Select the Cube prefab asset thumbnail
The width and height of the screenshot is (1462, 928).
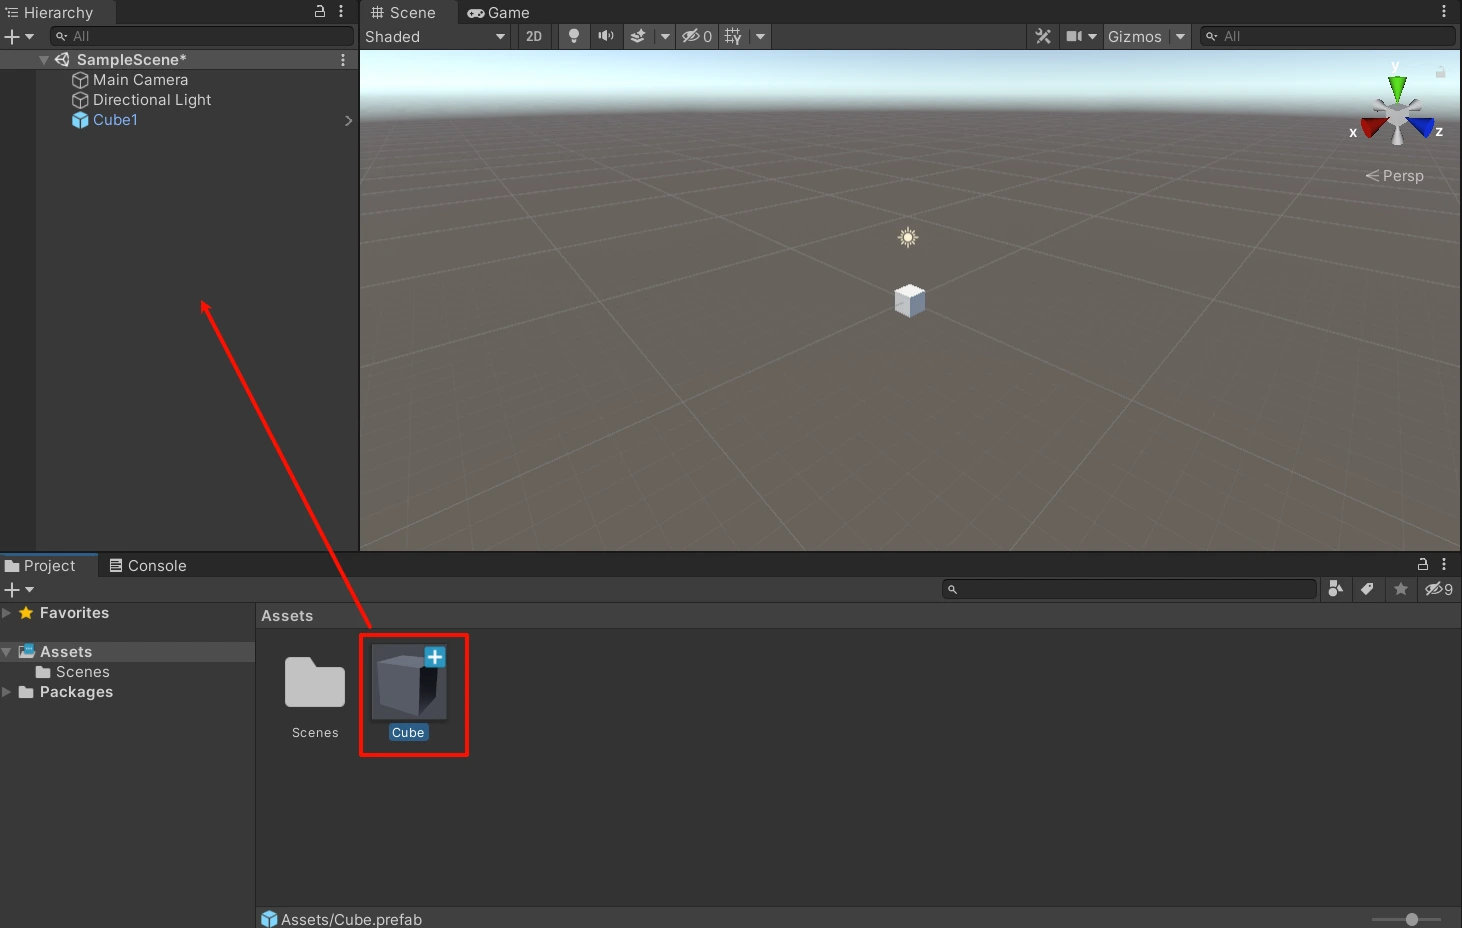[409, 683]
